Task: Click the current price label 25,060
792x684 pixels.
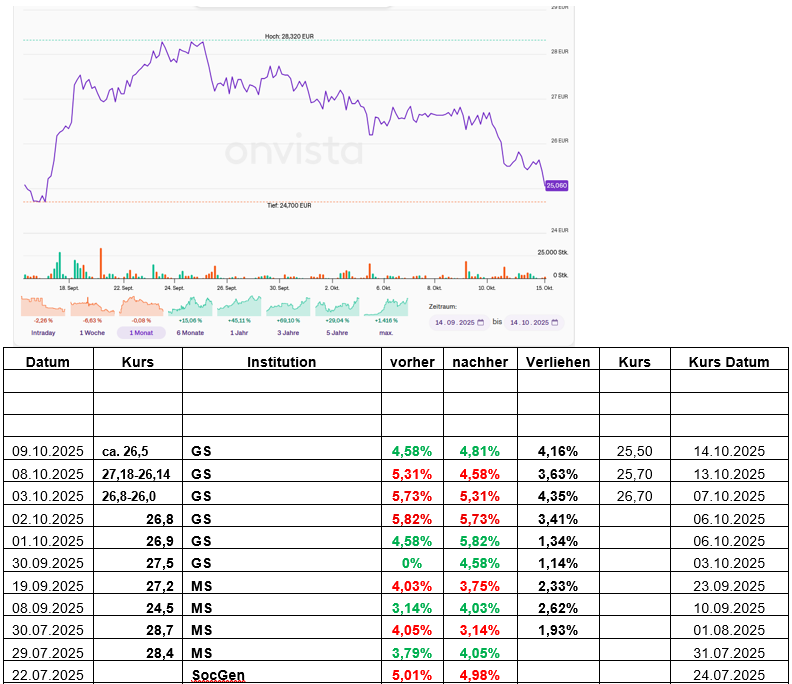Action: point(557,185)
